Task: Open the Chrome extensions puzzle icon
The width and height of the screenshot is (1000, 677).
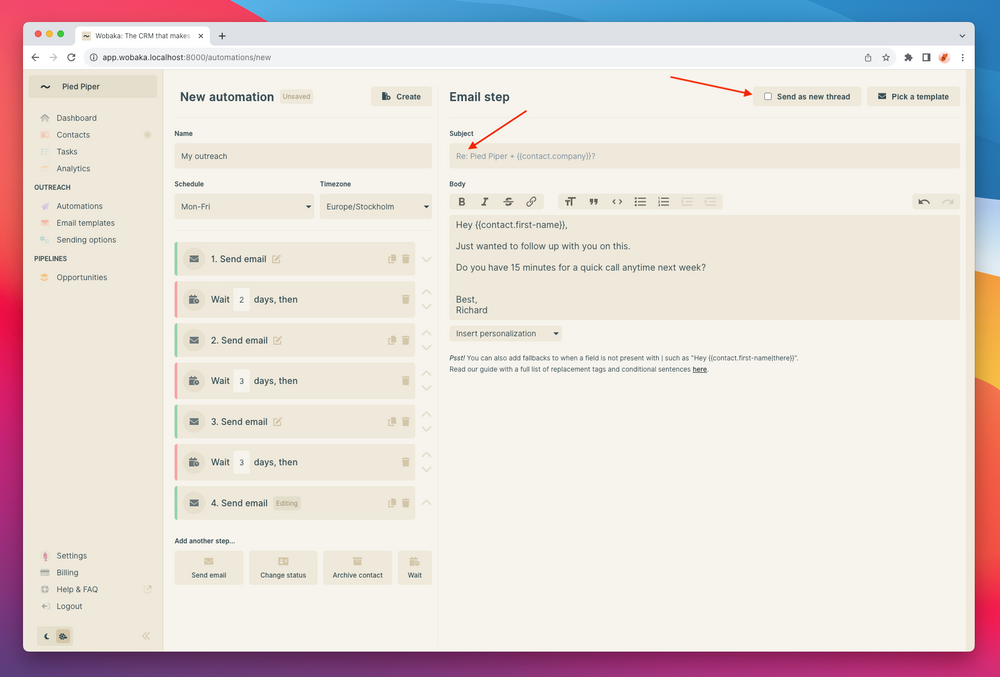Action: (x=908, y=57)
